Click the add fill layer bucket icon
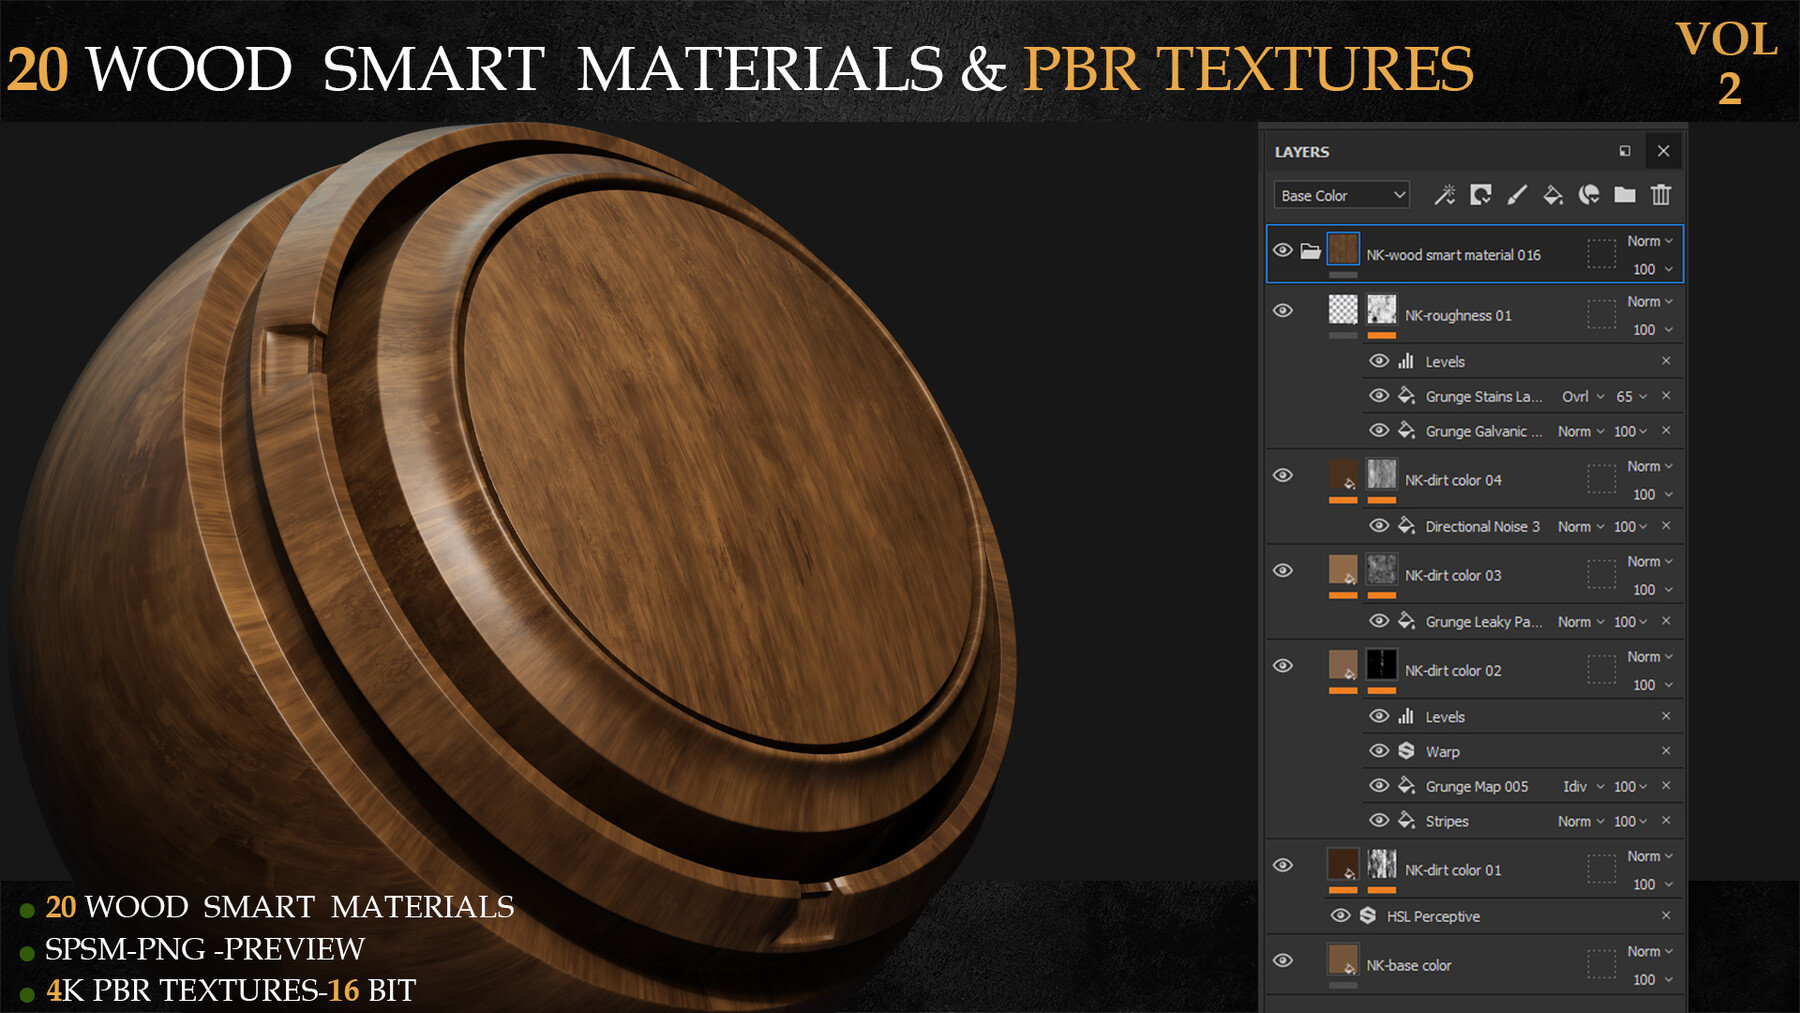 [x=1552, y=195]
